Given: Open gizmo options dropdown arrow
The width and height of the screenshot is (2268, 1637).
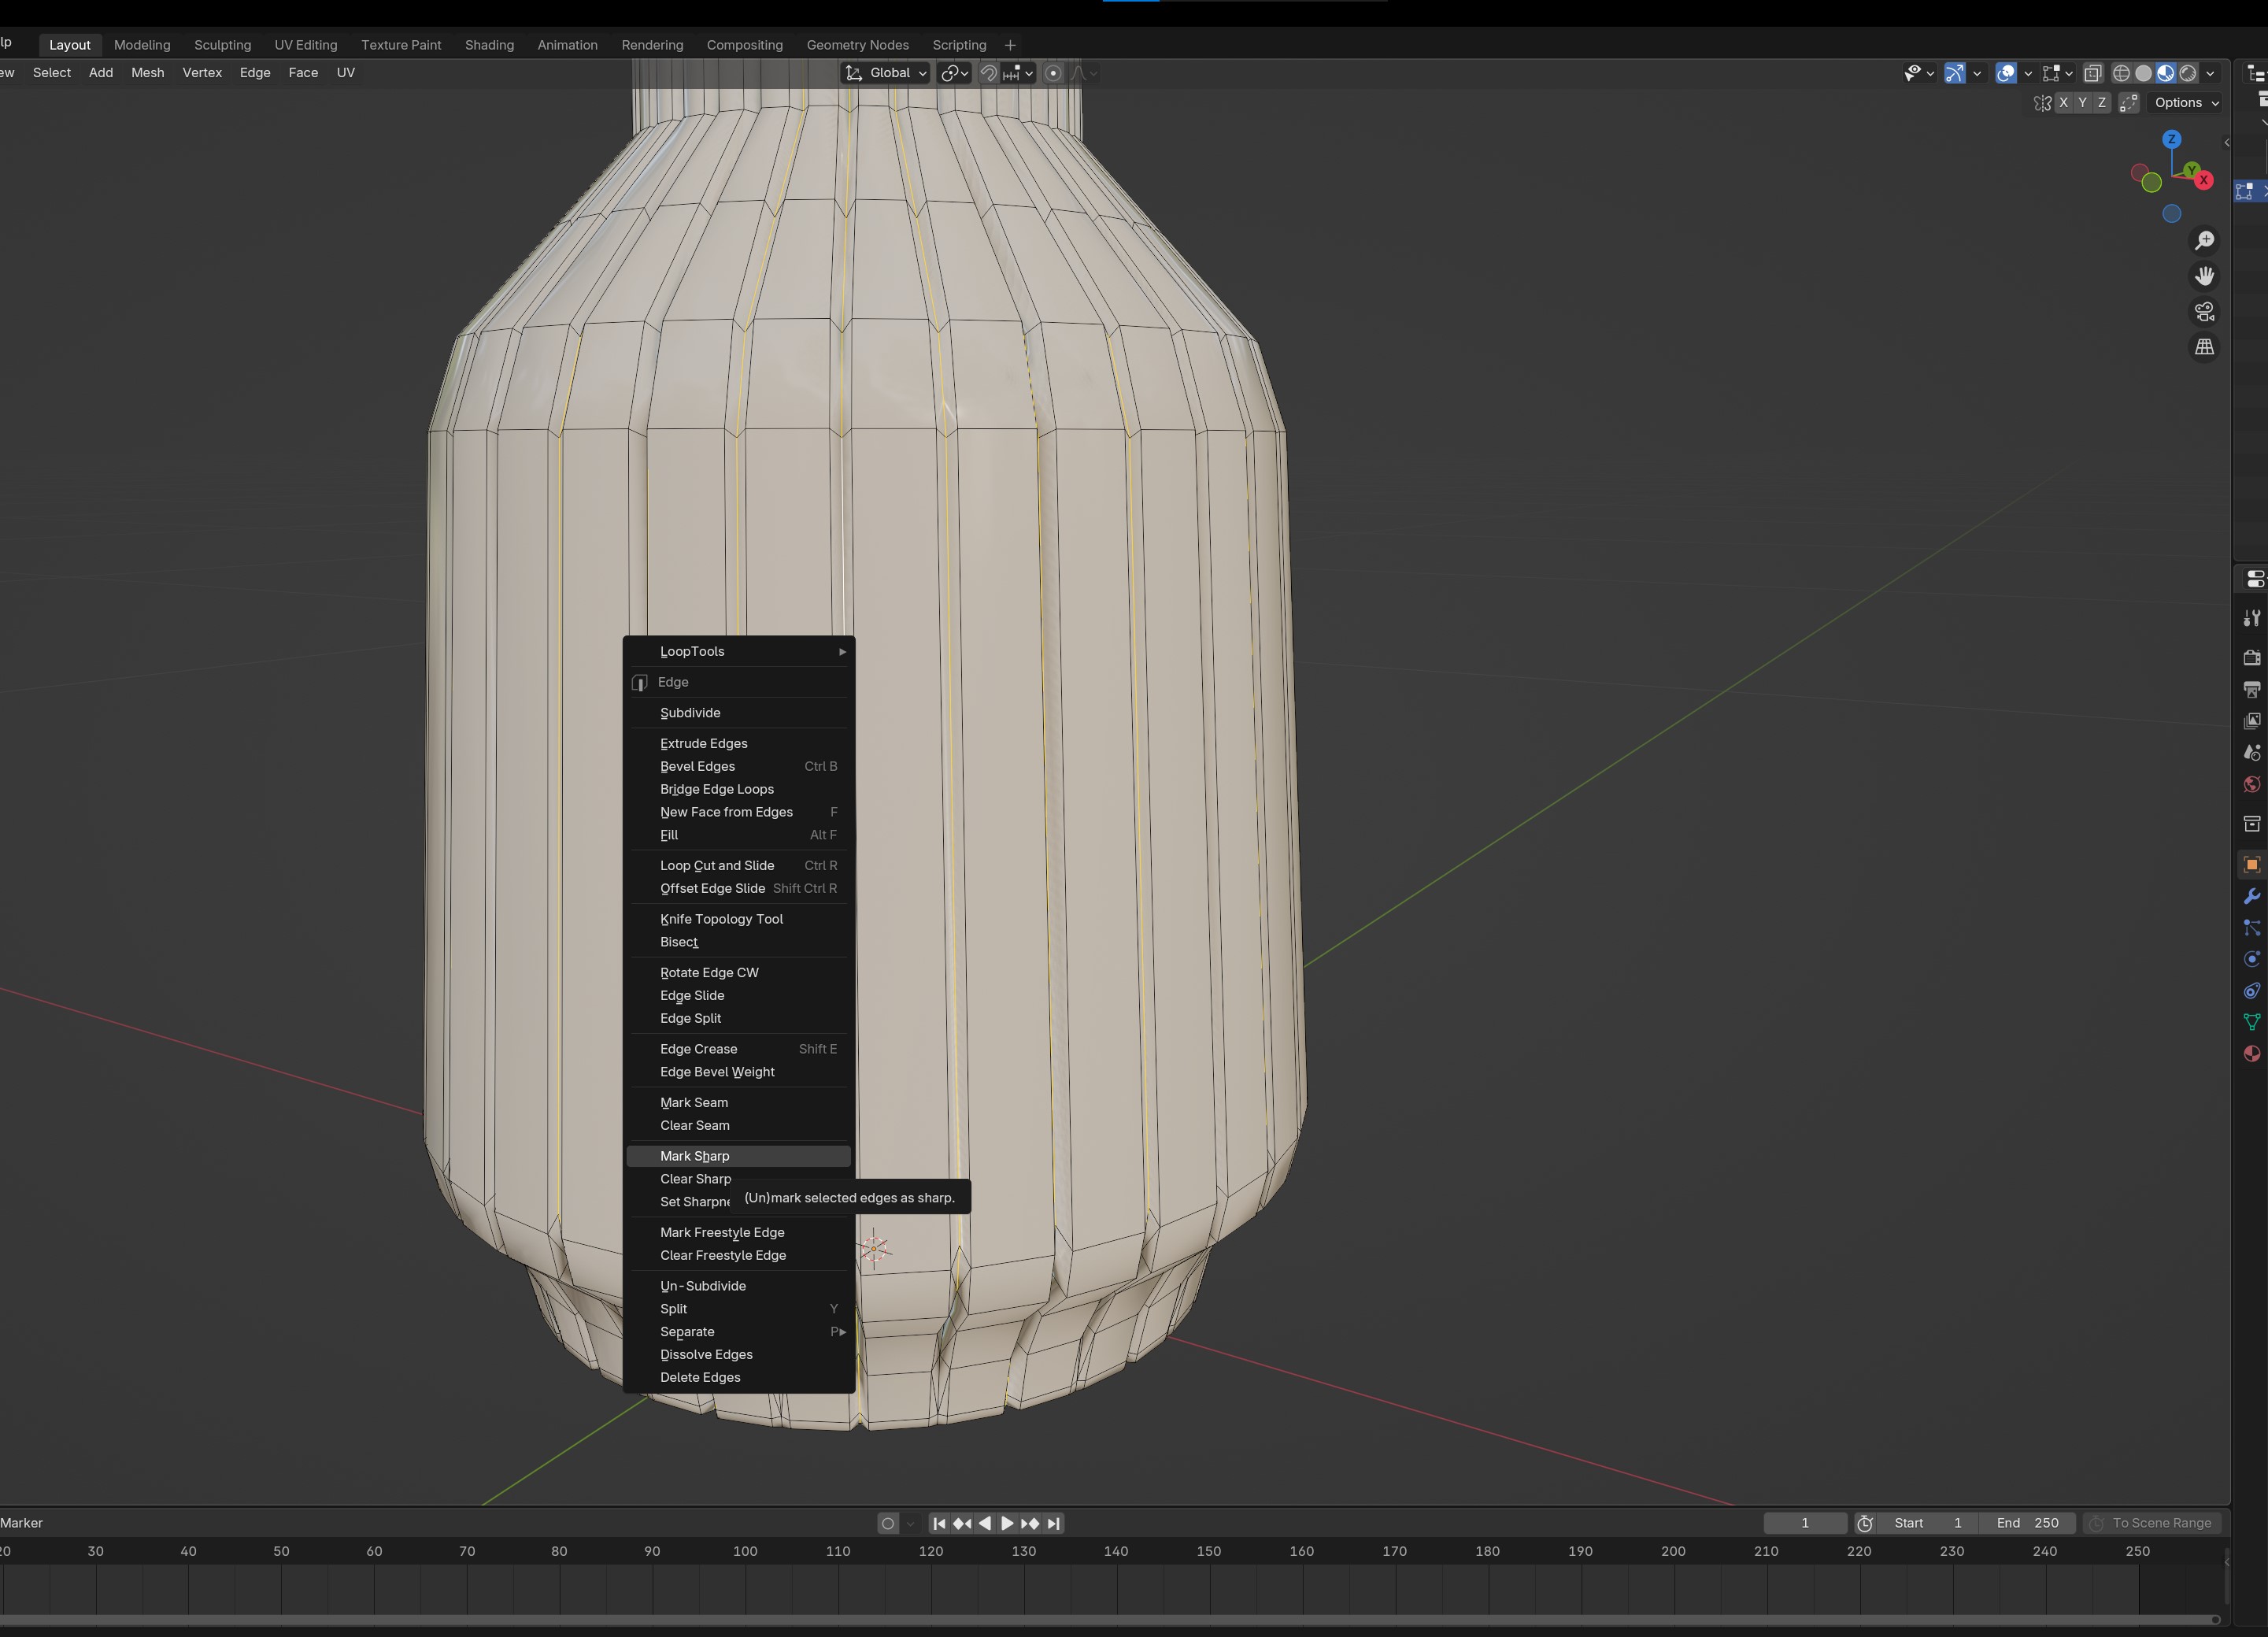Looking at the screenshot, I should click(1977, 73).
